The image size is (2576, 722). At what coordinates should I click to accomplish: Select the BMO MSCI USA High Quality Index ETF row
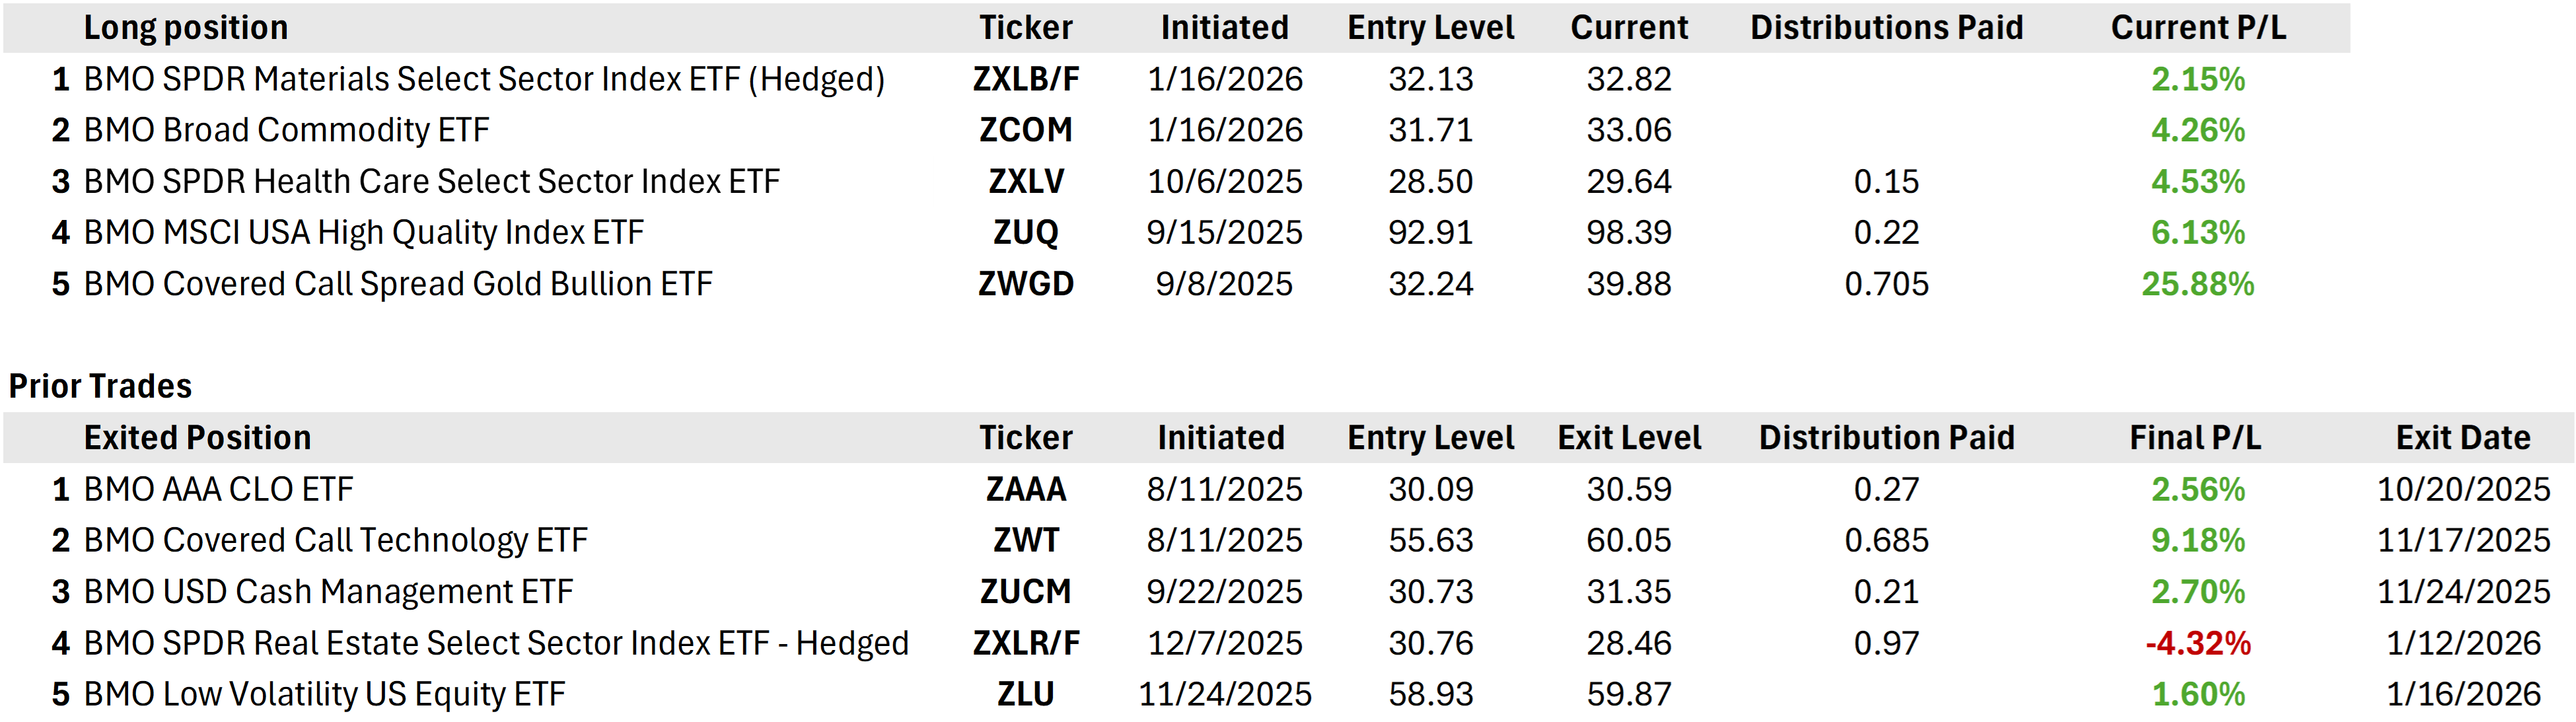point(363,233)
